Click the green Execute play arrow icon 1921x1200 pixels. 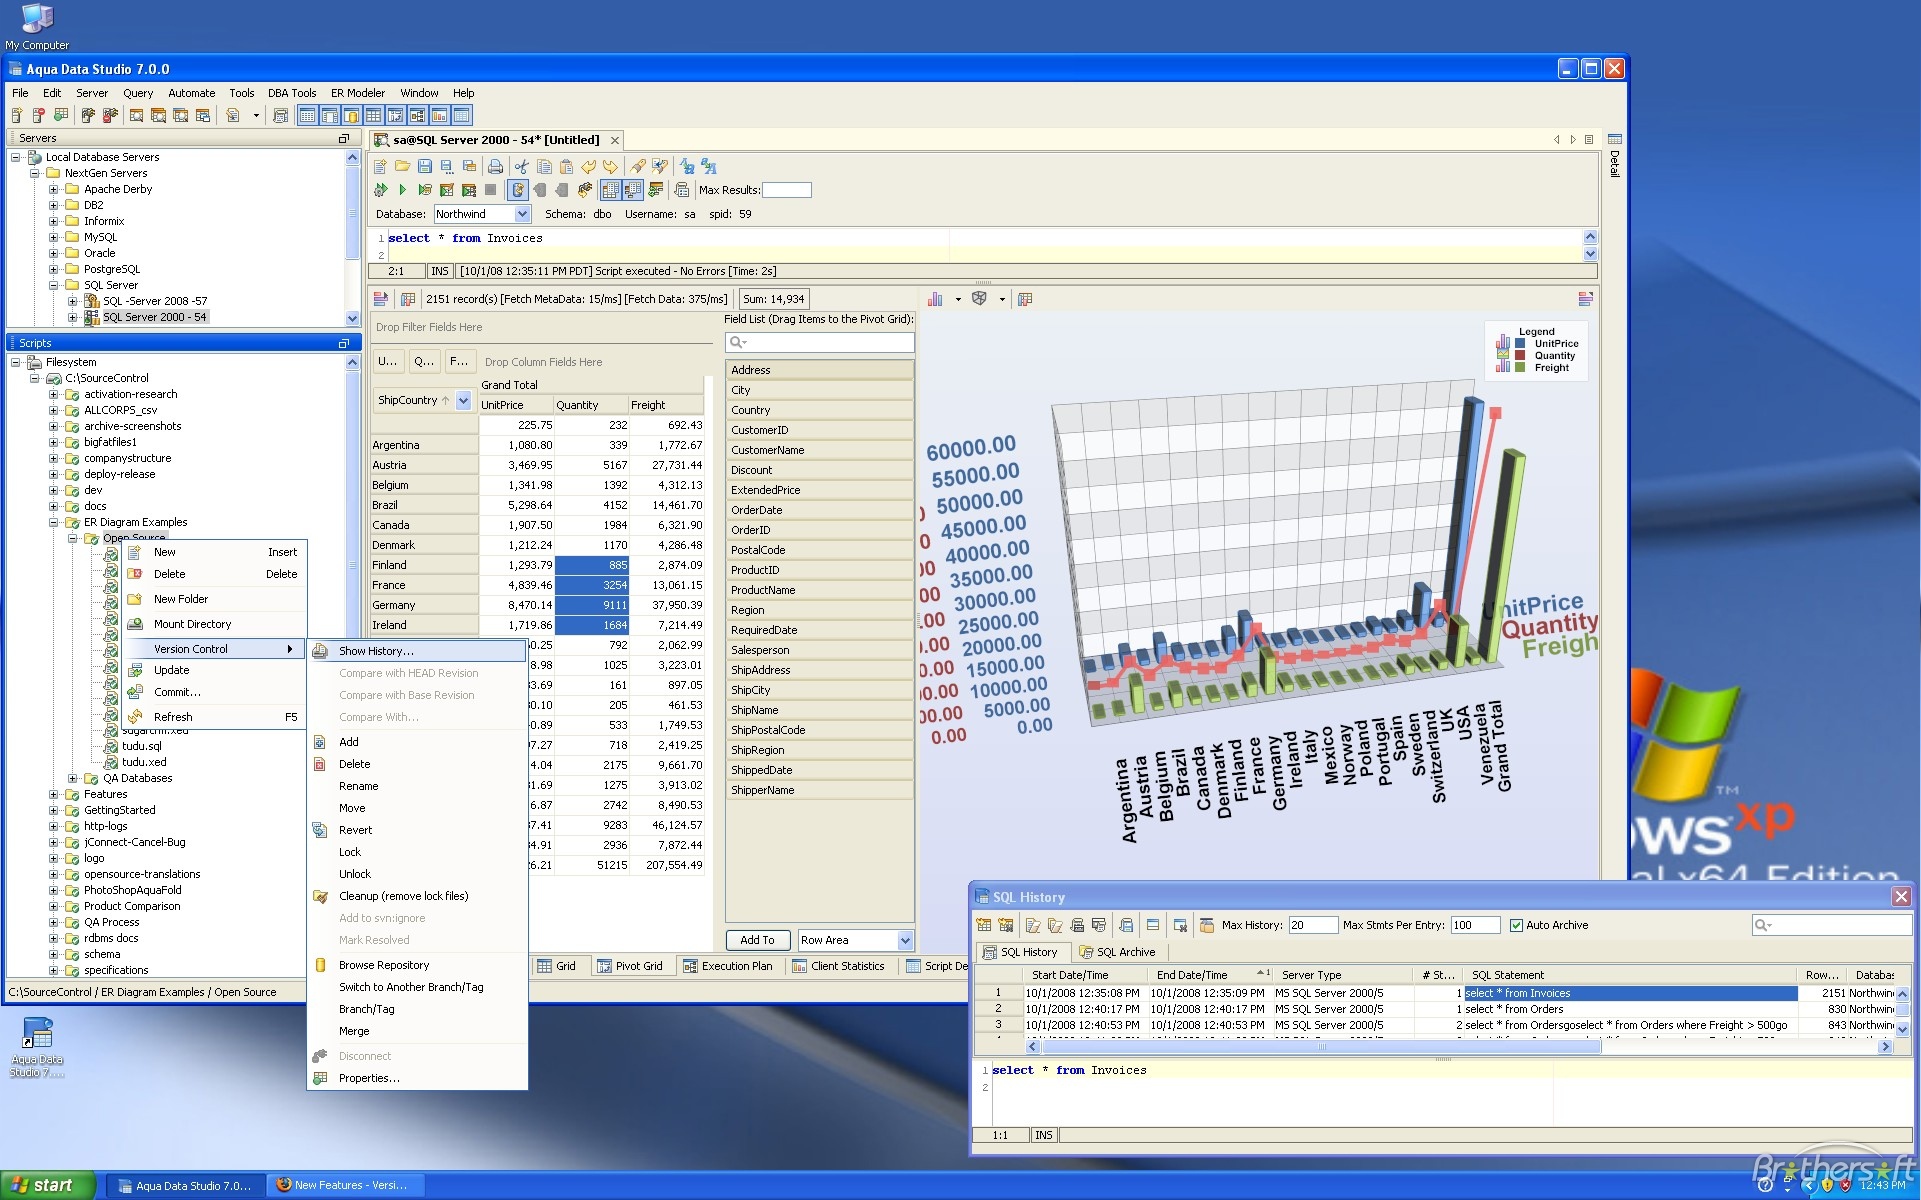coord(402,189)
